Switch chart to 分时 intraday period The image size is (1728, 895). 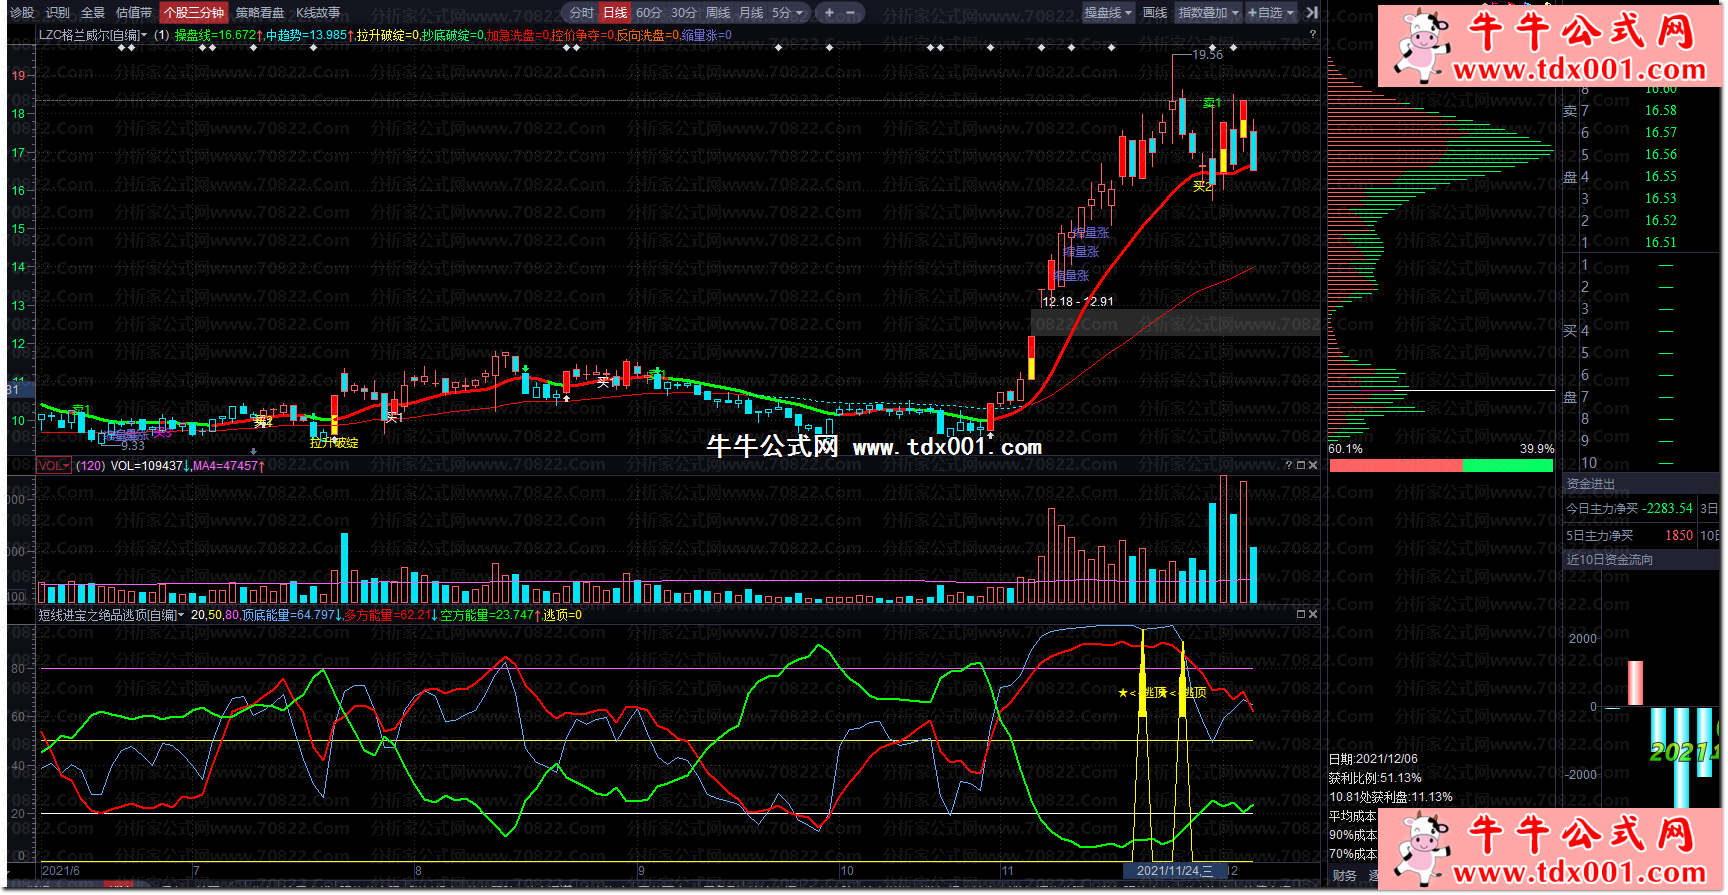[582, 13]
